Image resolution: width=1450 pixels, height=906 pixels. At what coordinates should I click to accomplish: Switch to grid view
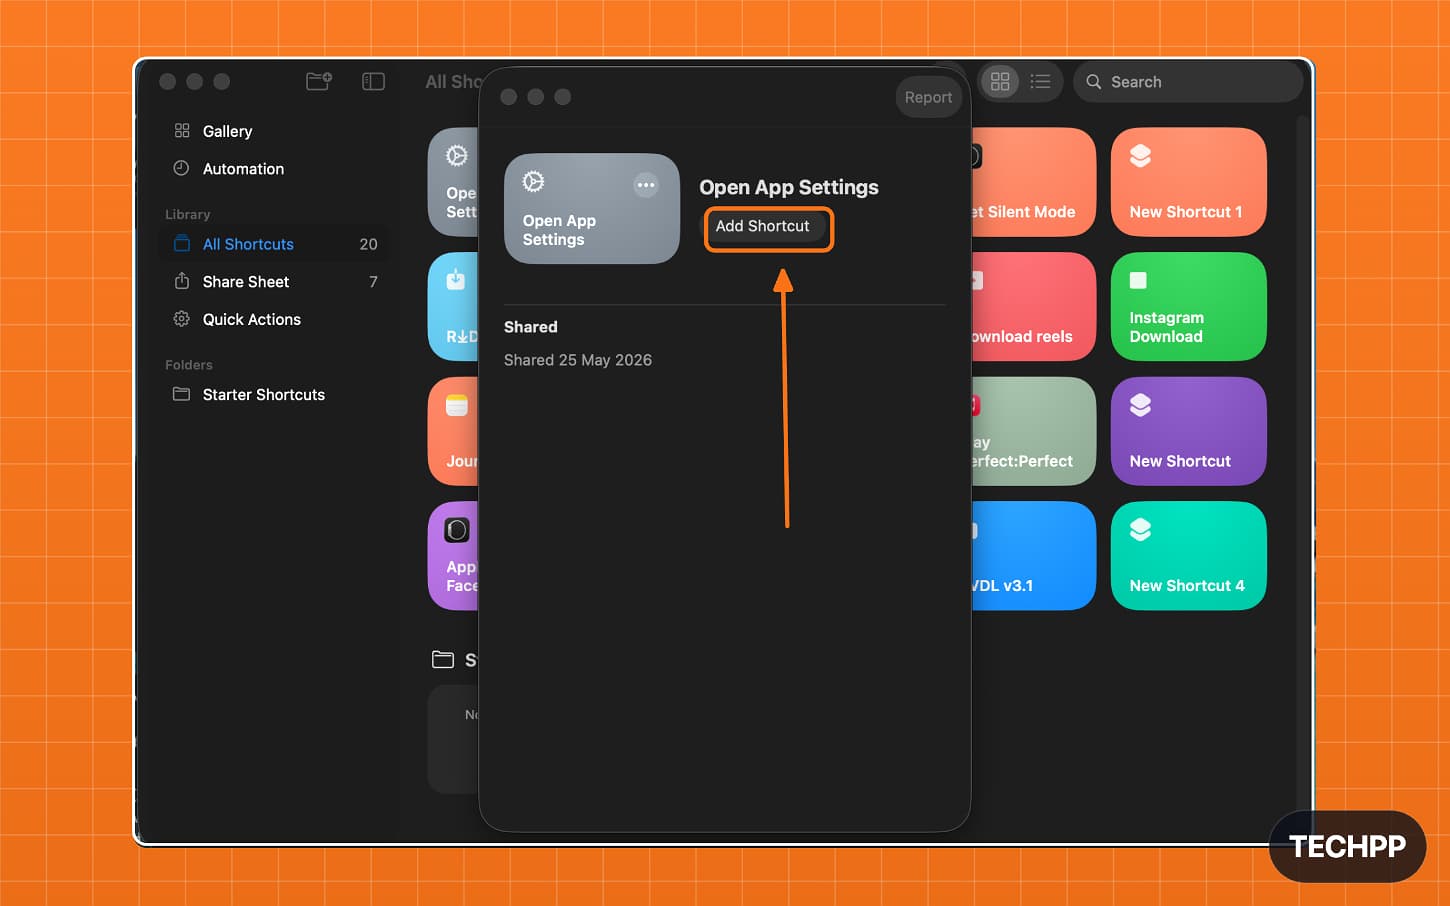click(x=1000, y=82)
